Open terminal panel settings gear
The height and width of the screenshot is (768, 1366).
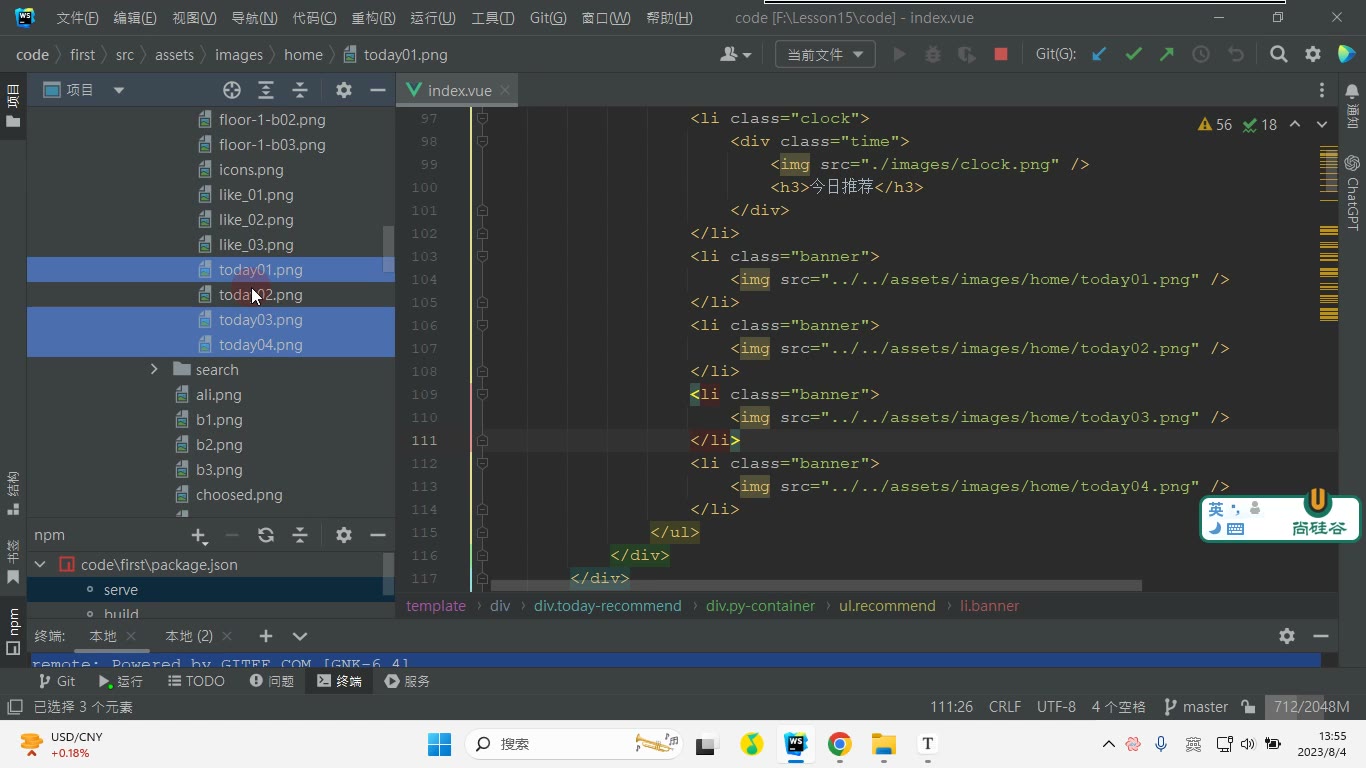click(1287, 636)
